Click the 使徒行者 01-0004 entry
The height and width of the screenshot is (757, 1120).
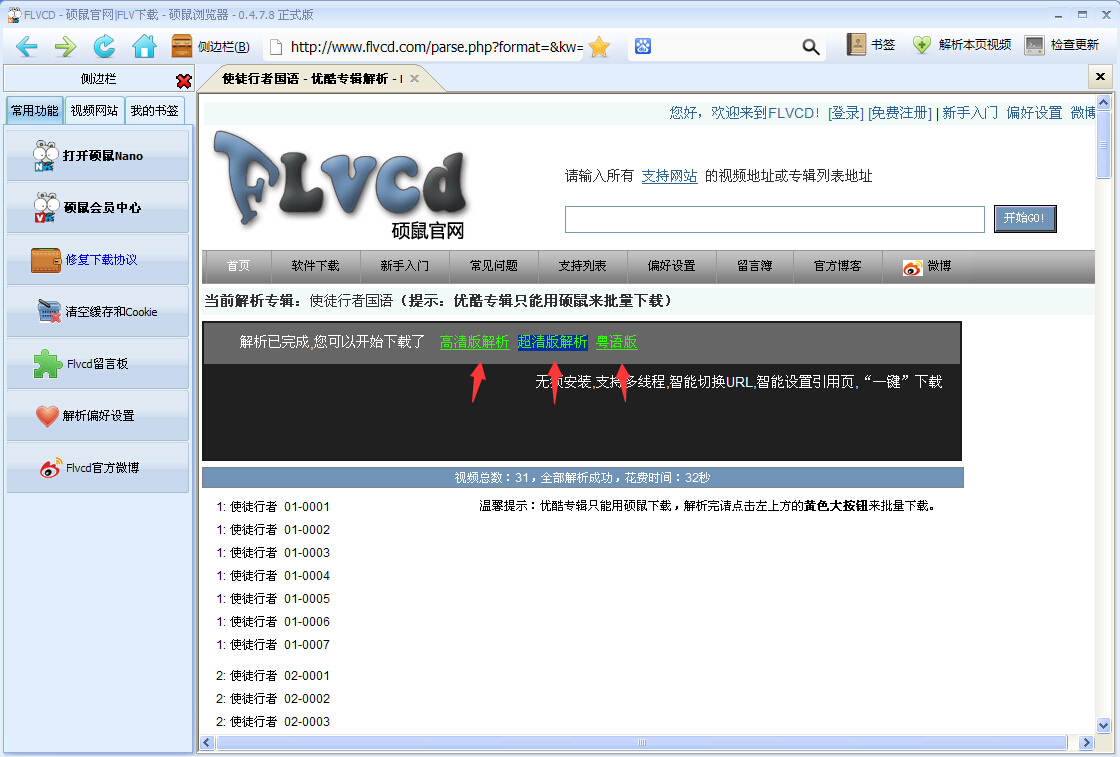[x=273, y=576]
